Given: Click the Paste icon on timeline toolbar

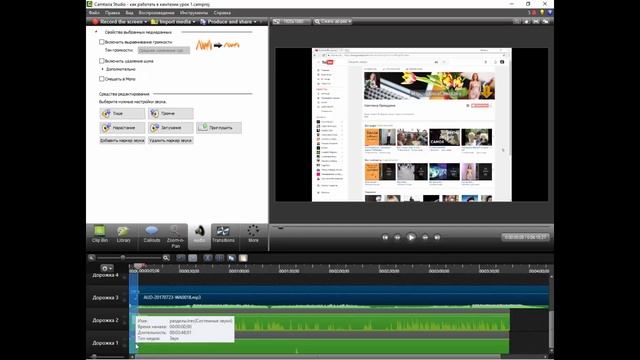Looking at the screenshot, I should pyautogui.click(x=243, y=258).
